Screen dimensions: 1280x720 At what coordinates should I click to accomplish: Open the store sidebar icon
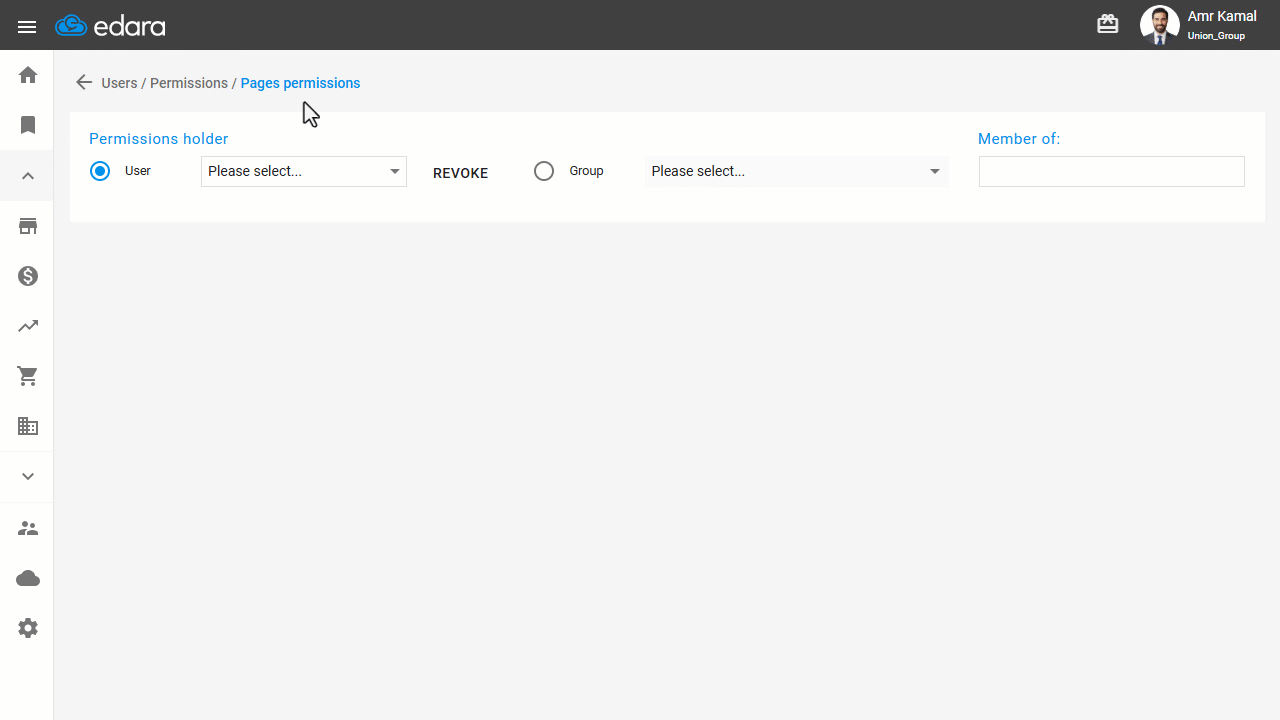pos(28,226)
